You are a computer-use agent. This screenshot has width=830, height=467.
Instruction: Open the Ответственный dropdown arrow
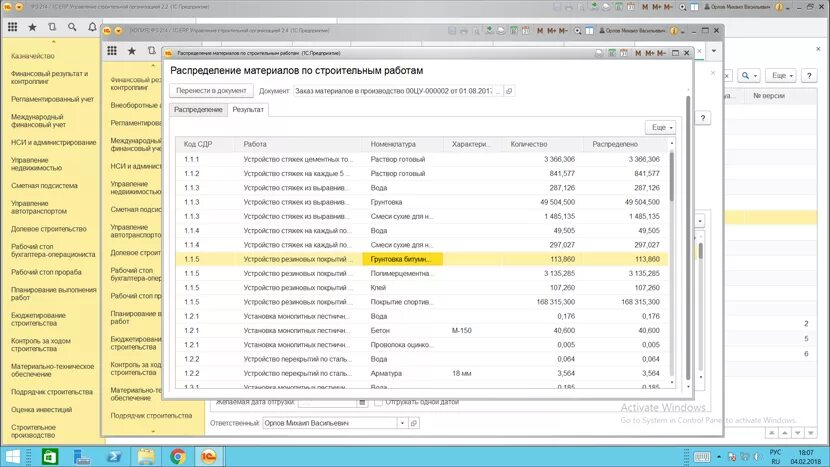(402, 423)
